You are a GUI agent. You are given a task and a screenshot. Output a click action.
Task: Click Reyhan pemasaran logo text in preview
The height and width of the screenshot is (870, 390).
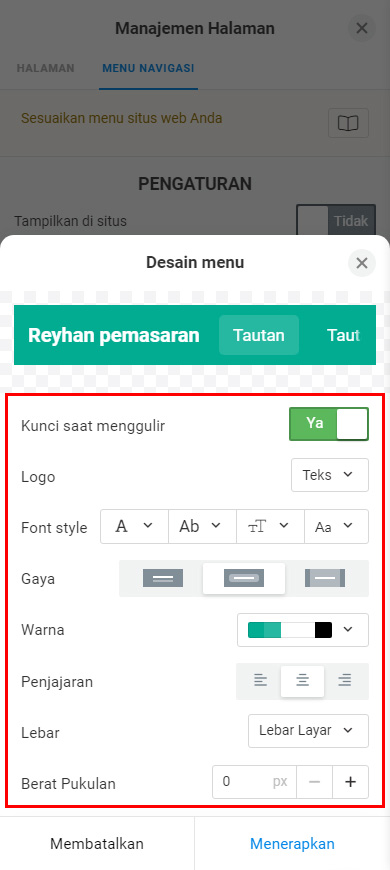114,335
